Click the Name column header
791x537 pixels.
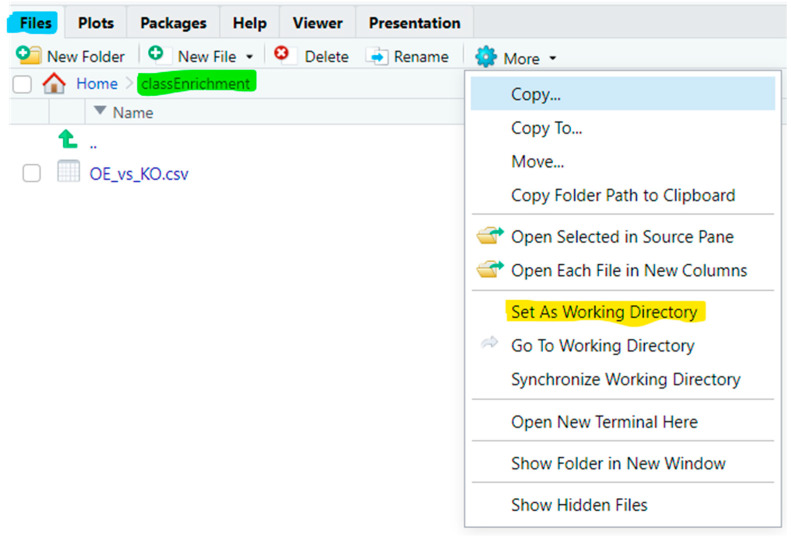133,112
